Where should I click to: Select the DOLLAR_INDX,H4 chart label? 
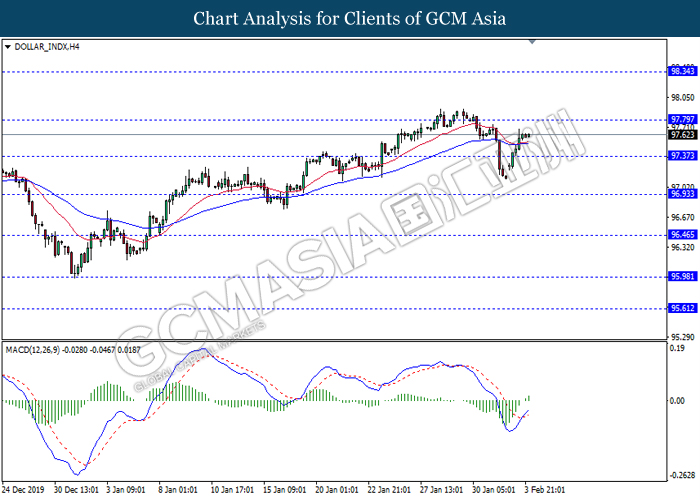pyautogui.click(x=47, y=47)
